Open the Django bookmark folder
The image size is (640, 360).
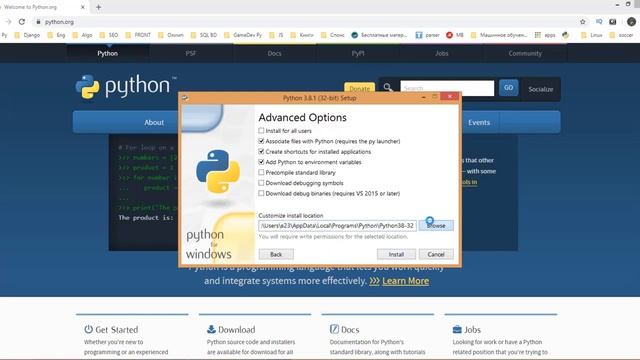(x=27, y=35)
